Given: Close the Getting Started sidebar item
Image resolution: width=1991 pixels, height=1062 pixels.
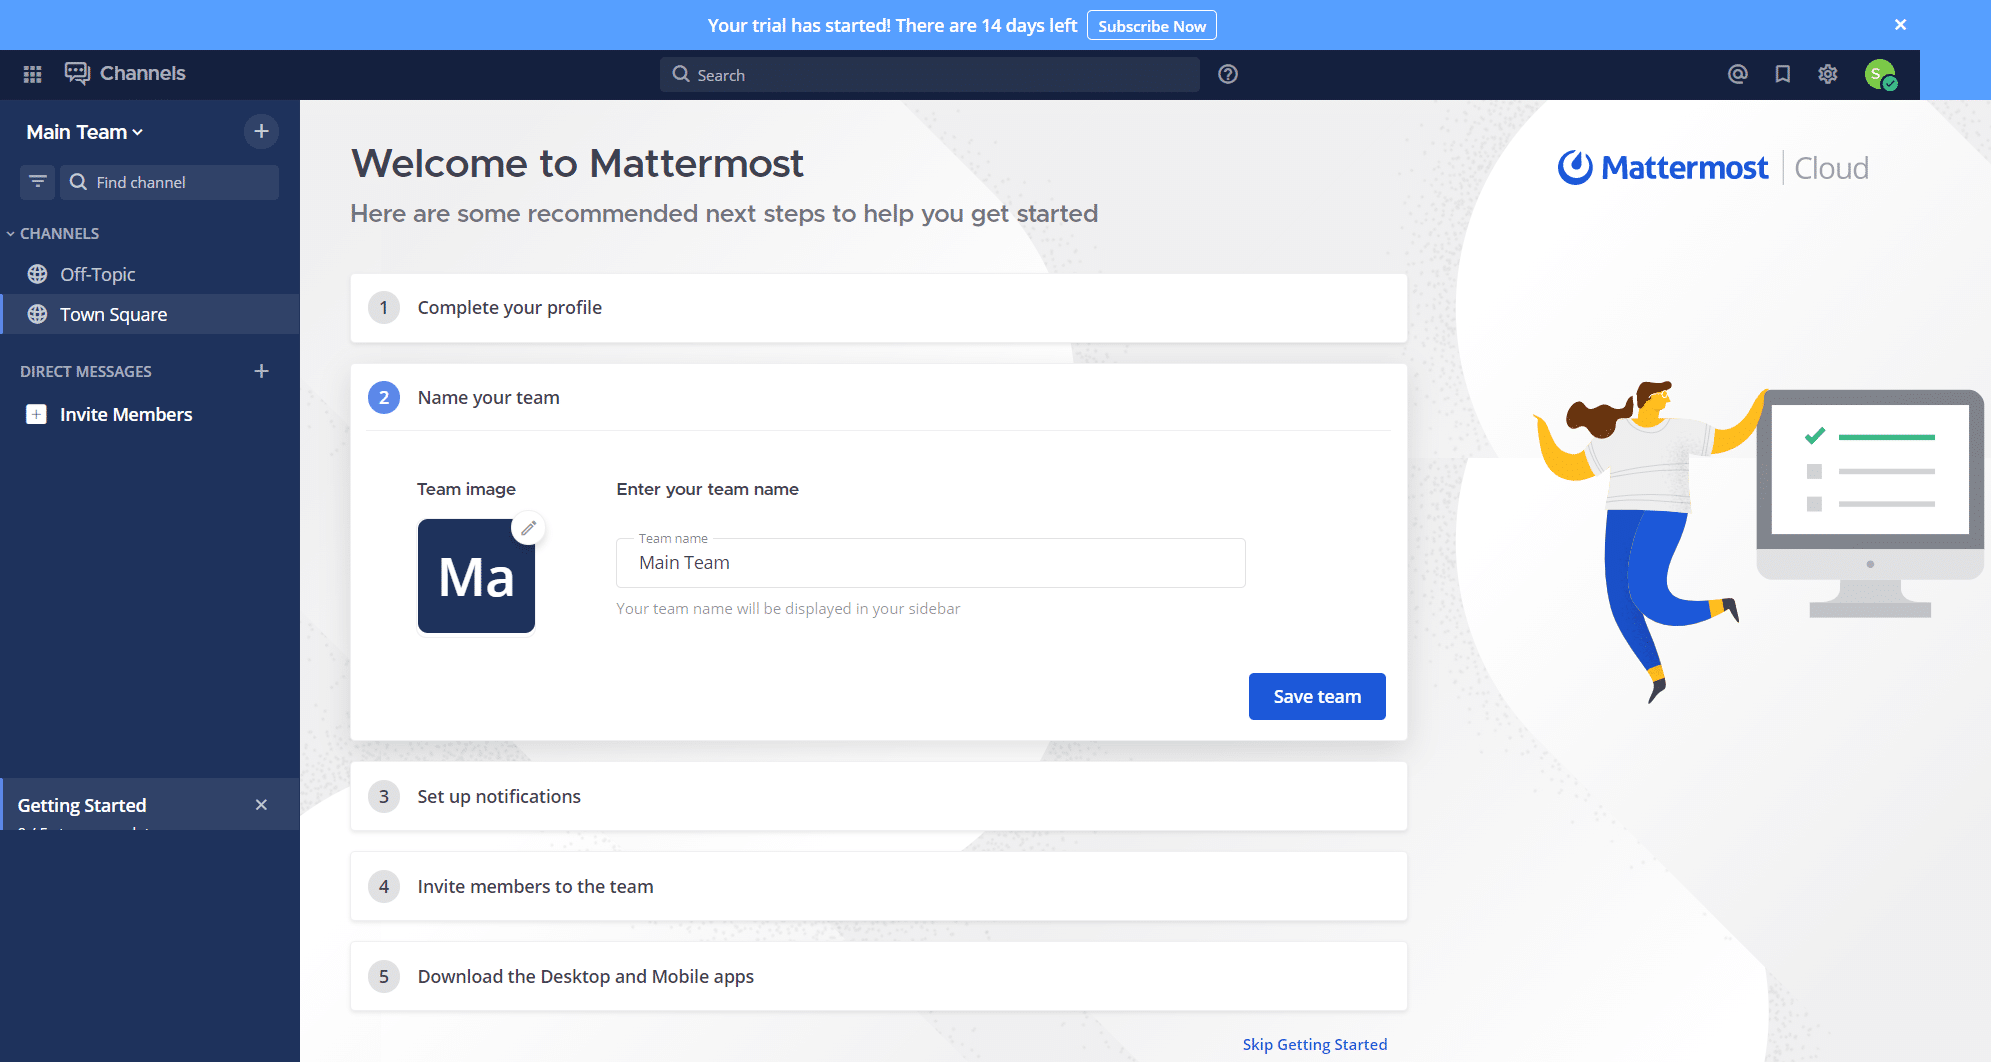Looking at the screenshot, I should click(x=261, y=805).
